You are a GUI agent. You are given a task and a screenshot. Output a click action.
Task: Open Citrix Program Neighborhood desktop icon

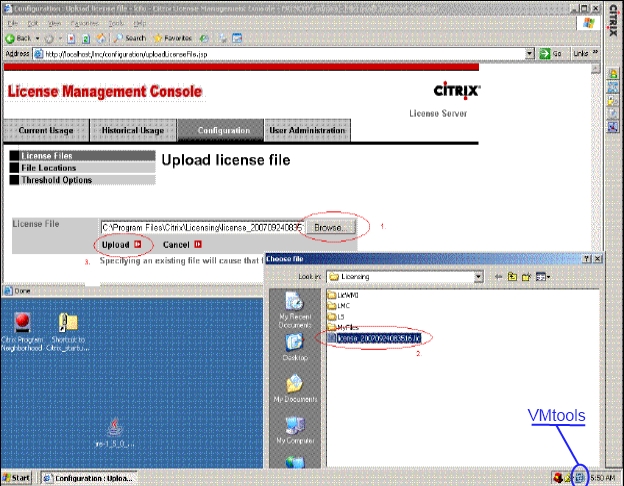point(22,332)
